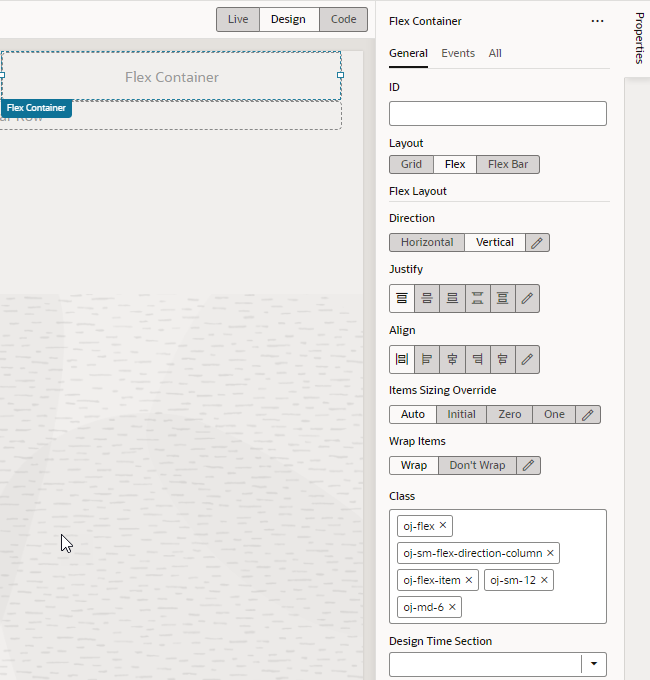Choose Don't Wrap for Wrap Items
Viewport: 650px width, 680px height.
477,465
